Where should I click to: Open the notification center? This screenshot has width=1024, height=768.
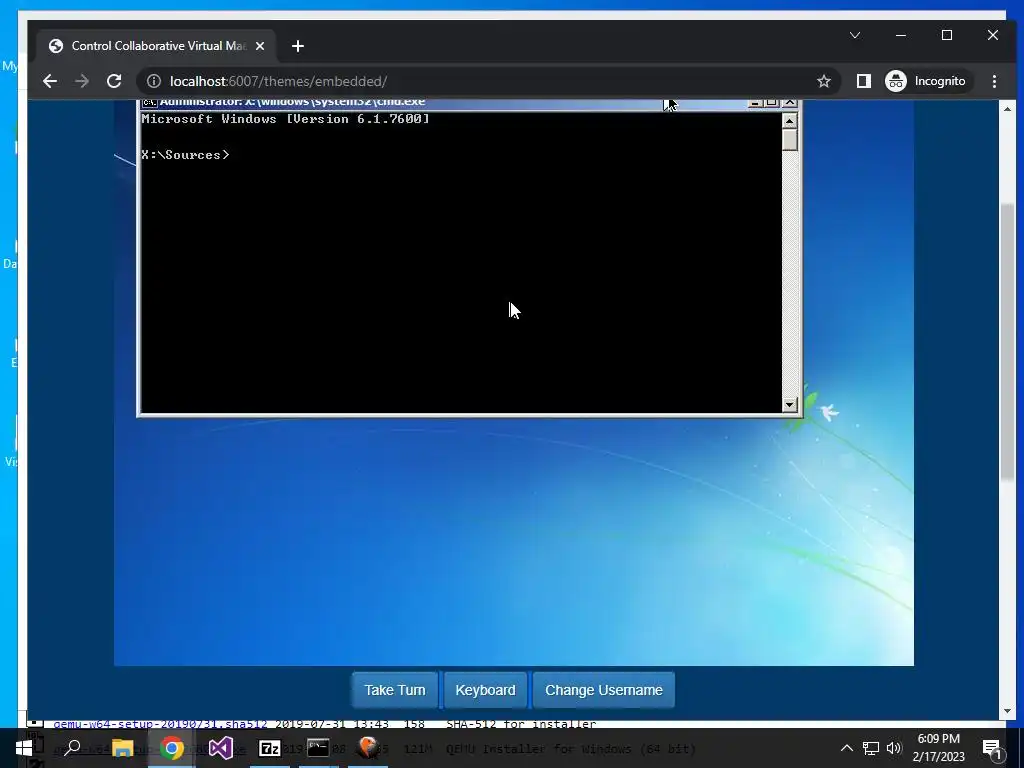coord(993,748)
